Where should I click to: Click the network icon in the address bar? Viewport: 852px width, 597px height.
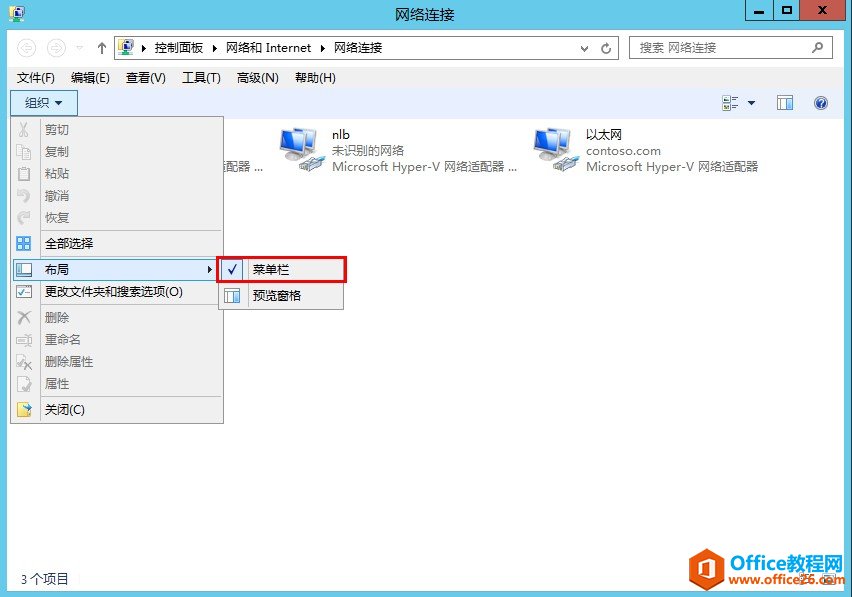126,47
